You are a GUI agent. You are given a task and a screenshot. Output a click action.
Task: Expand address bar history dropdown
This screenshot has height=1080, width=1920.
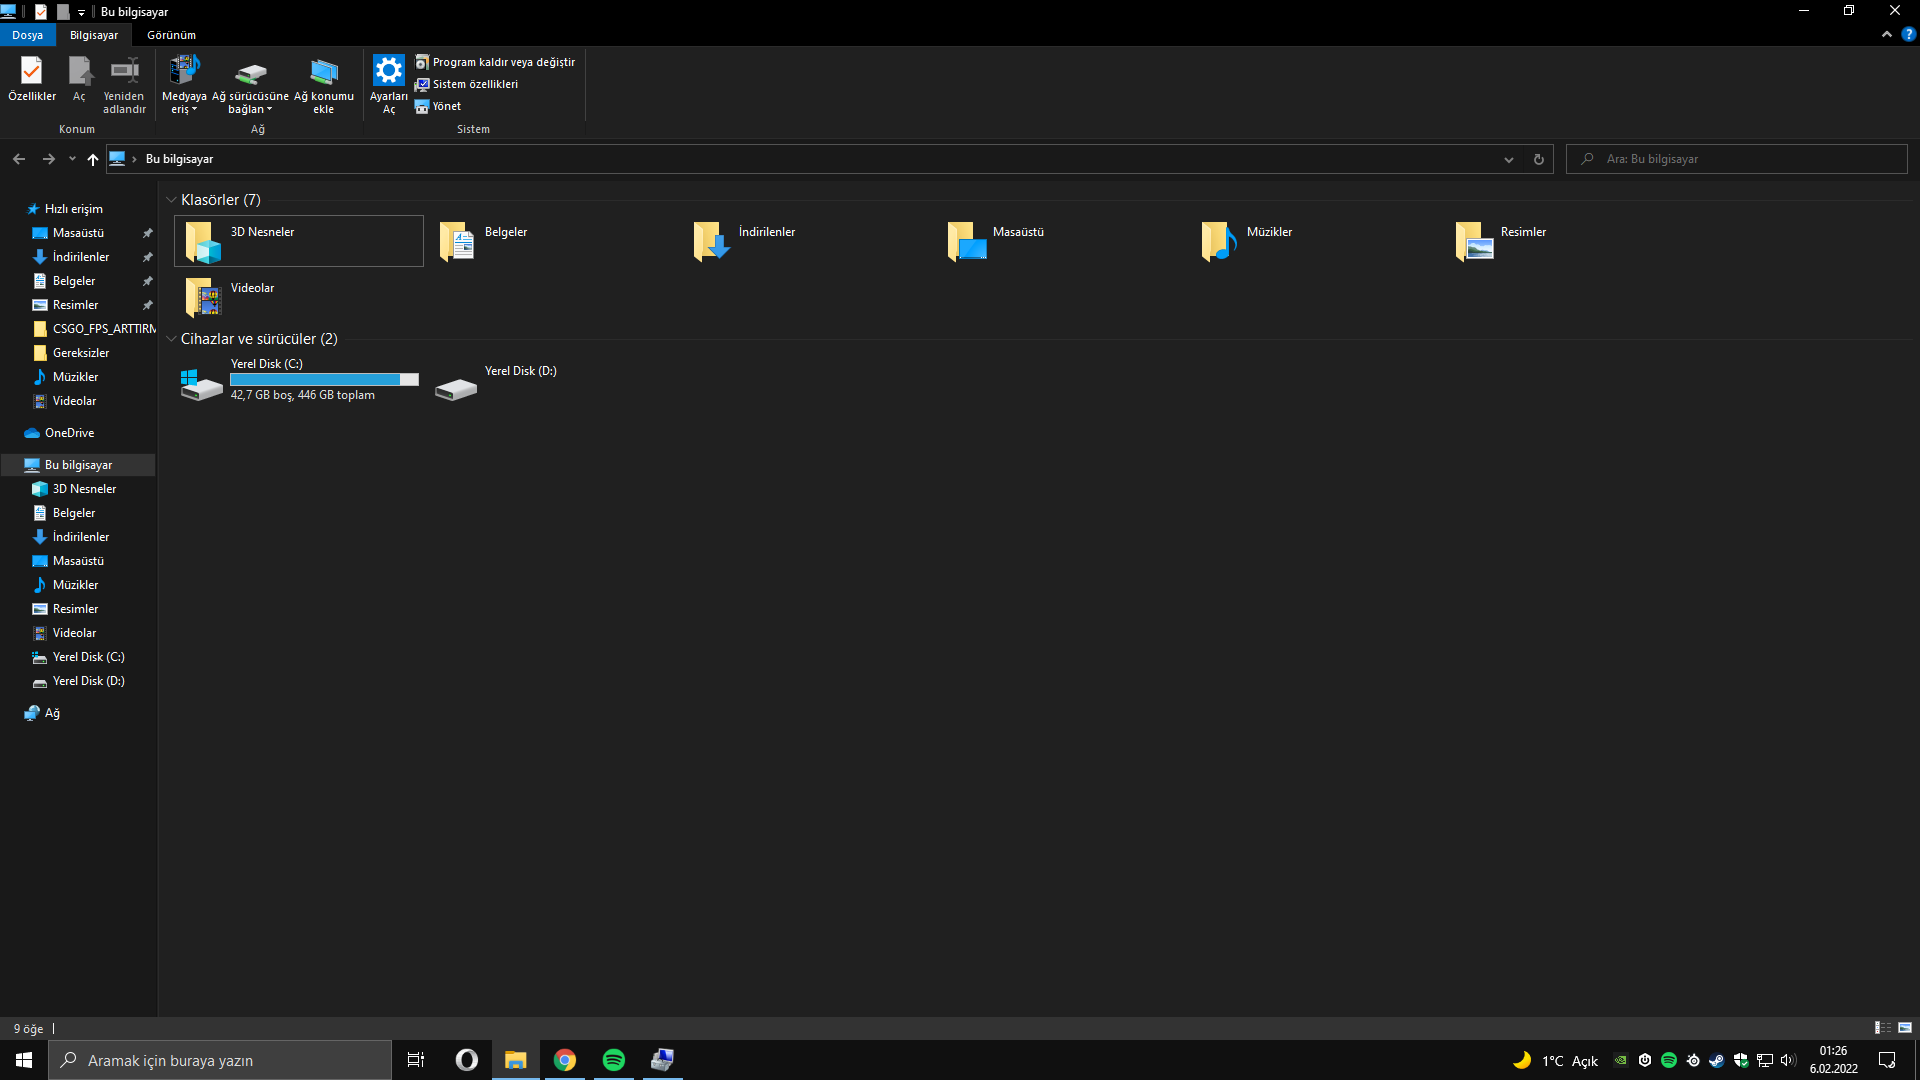point(1509,159)
